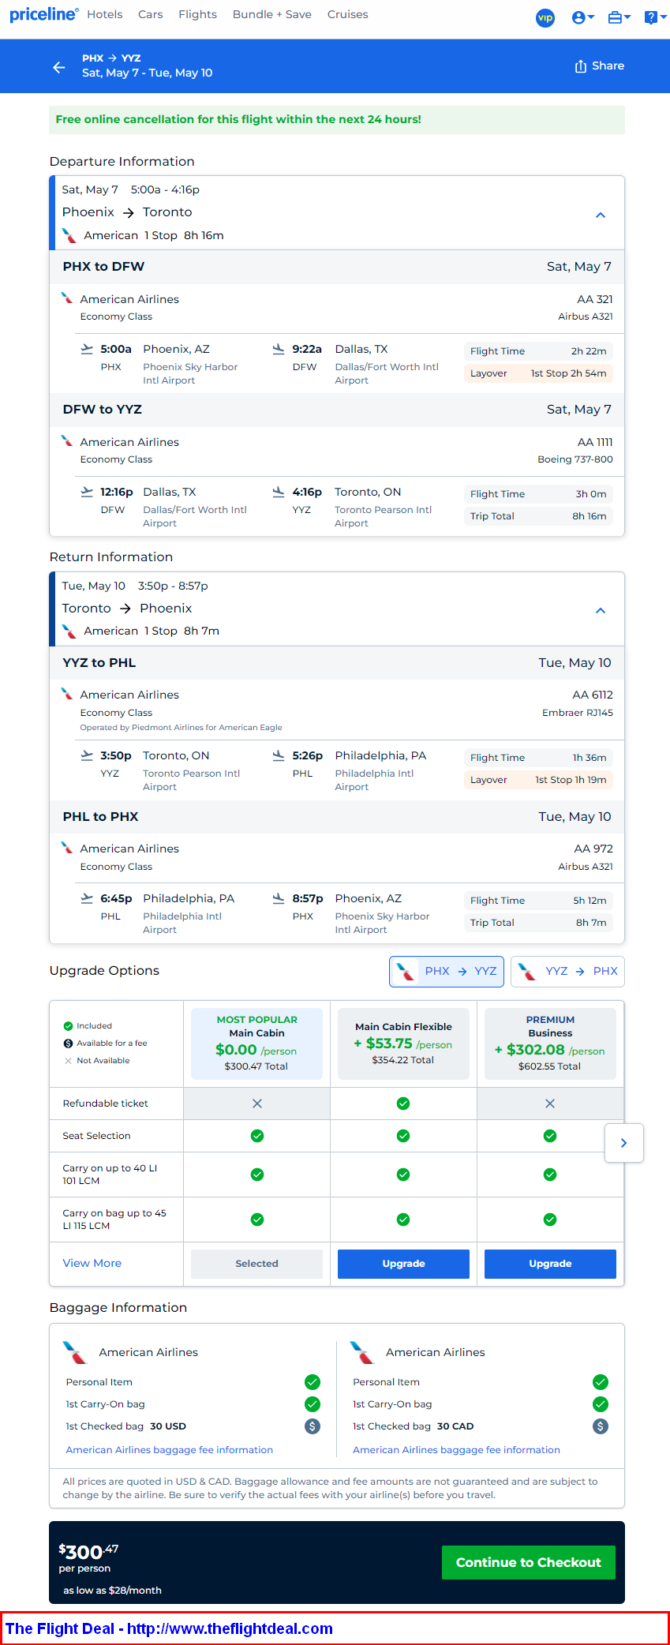Viewport: 670px width, 1645px height.
Task: Select the YYZ → PHX upgrade tab
Action: tap(567, 971)
